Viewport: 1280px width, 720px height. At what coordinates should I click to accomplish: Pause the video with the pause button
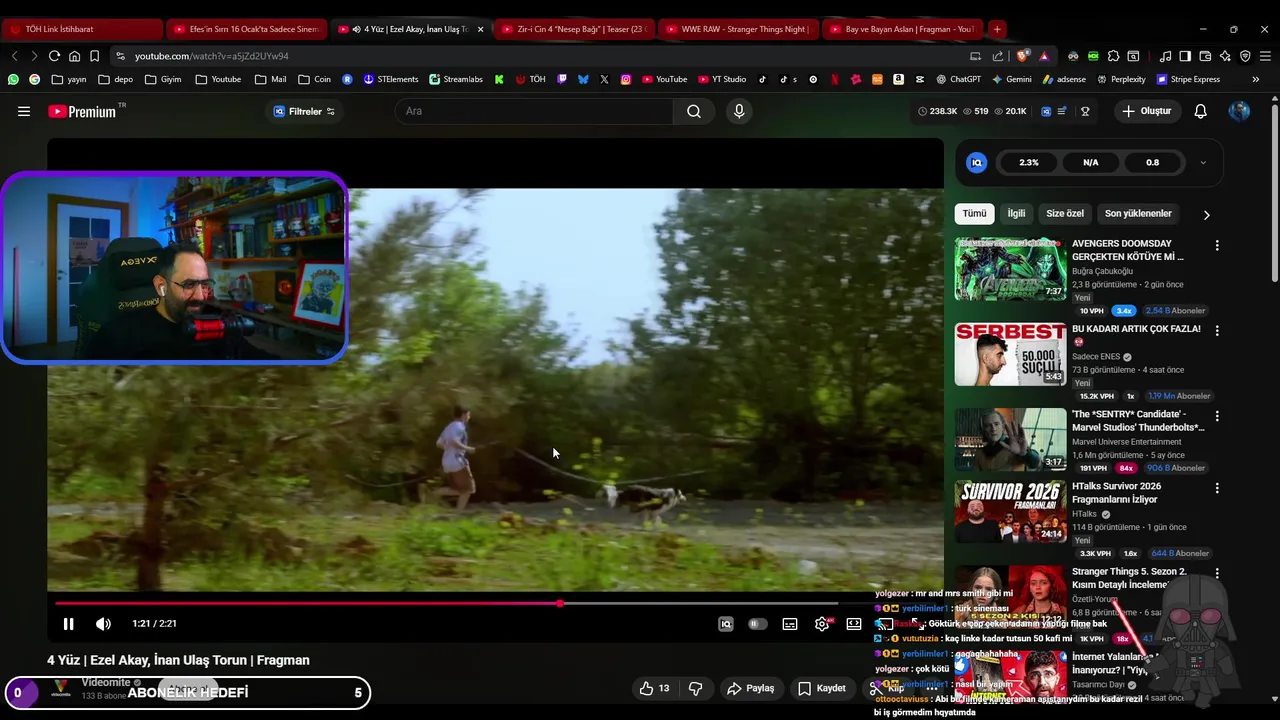click(x=68, y=624)
